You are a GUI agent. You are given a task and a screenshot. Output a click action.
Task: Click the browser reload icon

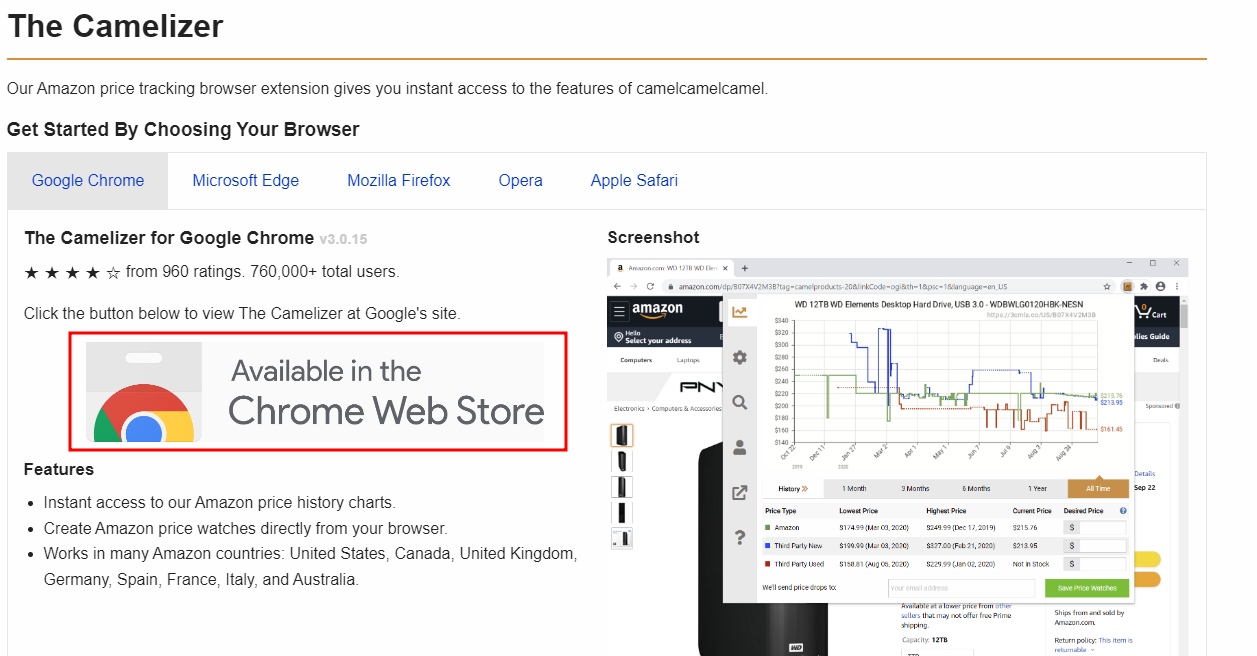coord(650,286)
